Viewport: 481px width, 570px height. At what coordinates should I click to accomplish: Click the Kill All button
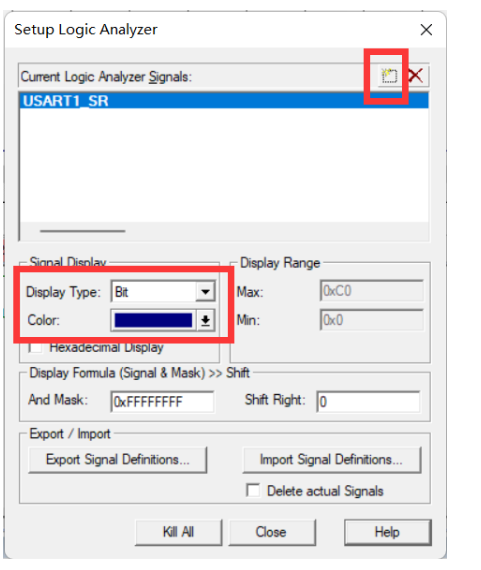[178, 532]
